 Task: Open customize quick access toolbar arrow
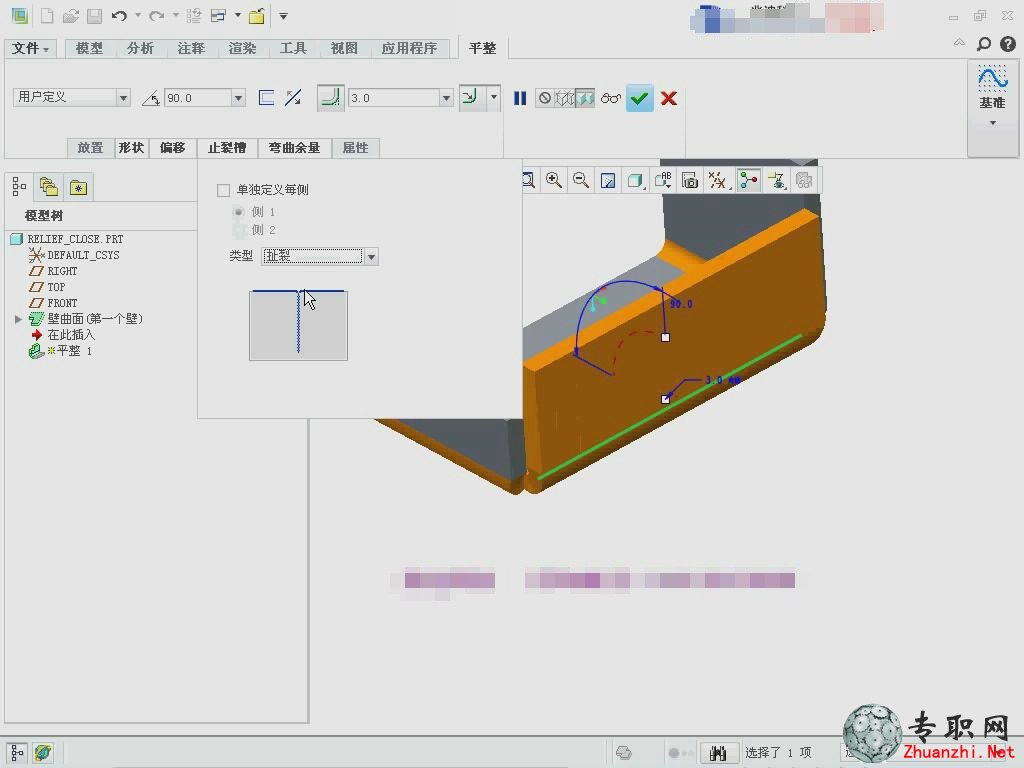coord(283,16)
